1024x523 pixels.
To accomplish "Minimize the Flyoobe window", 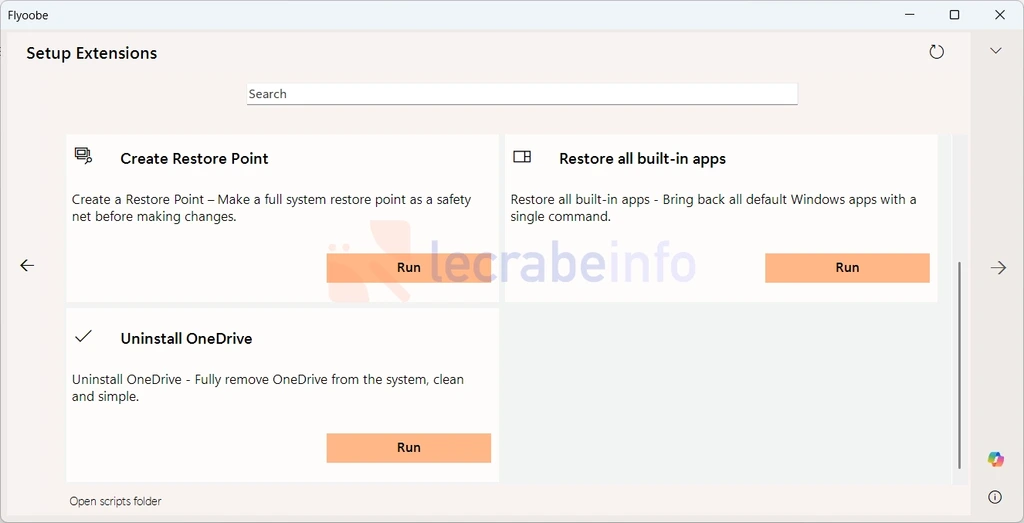I will point(908,15).
